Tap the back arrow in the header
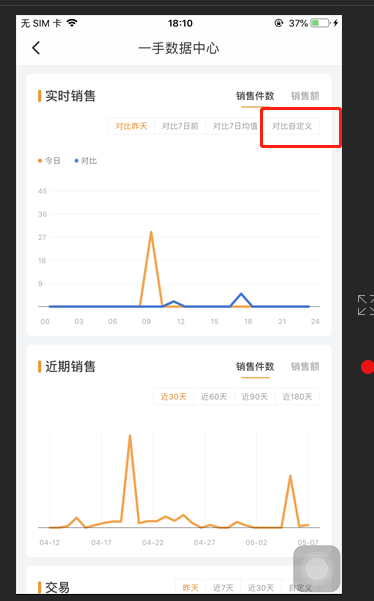374x601 pixels. 36,48
